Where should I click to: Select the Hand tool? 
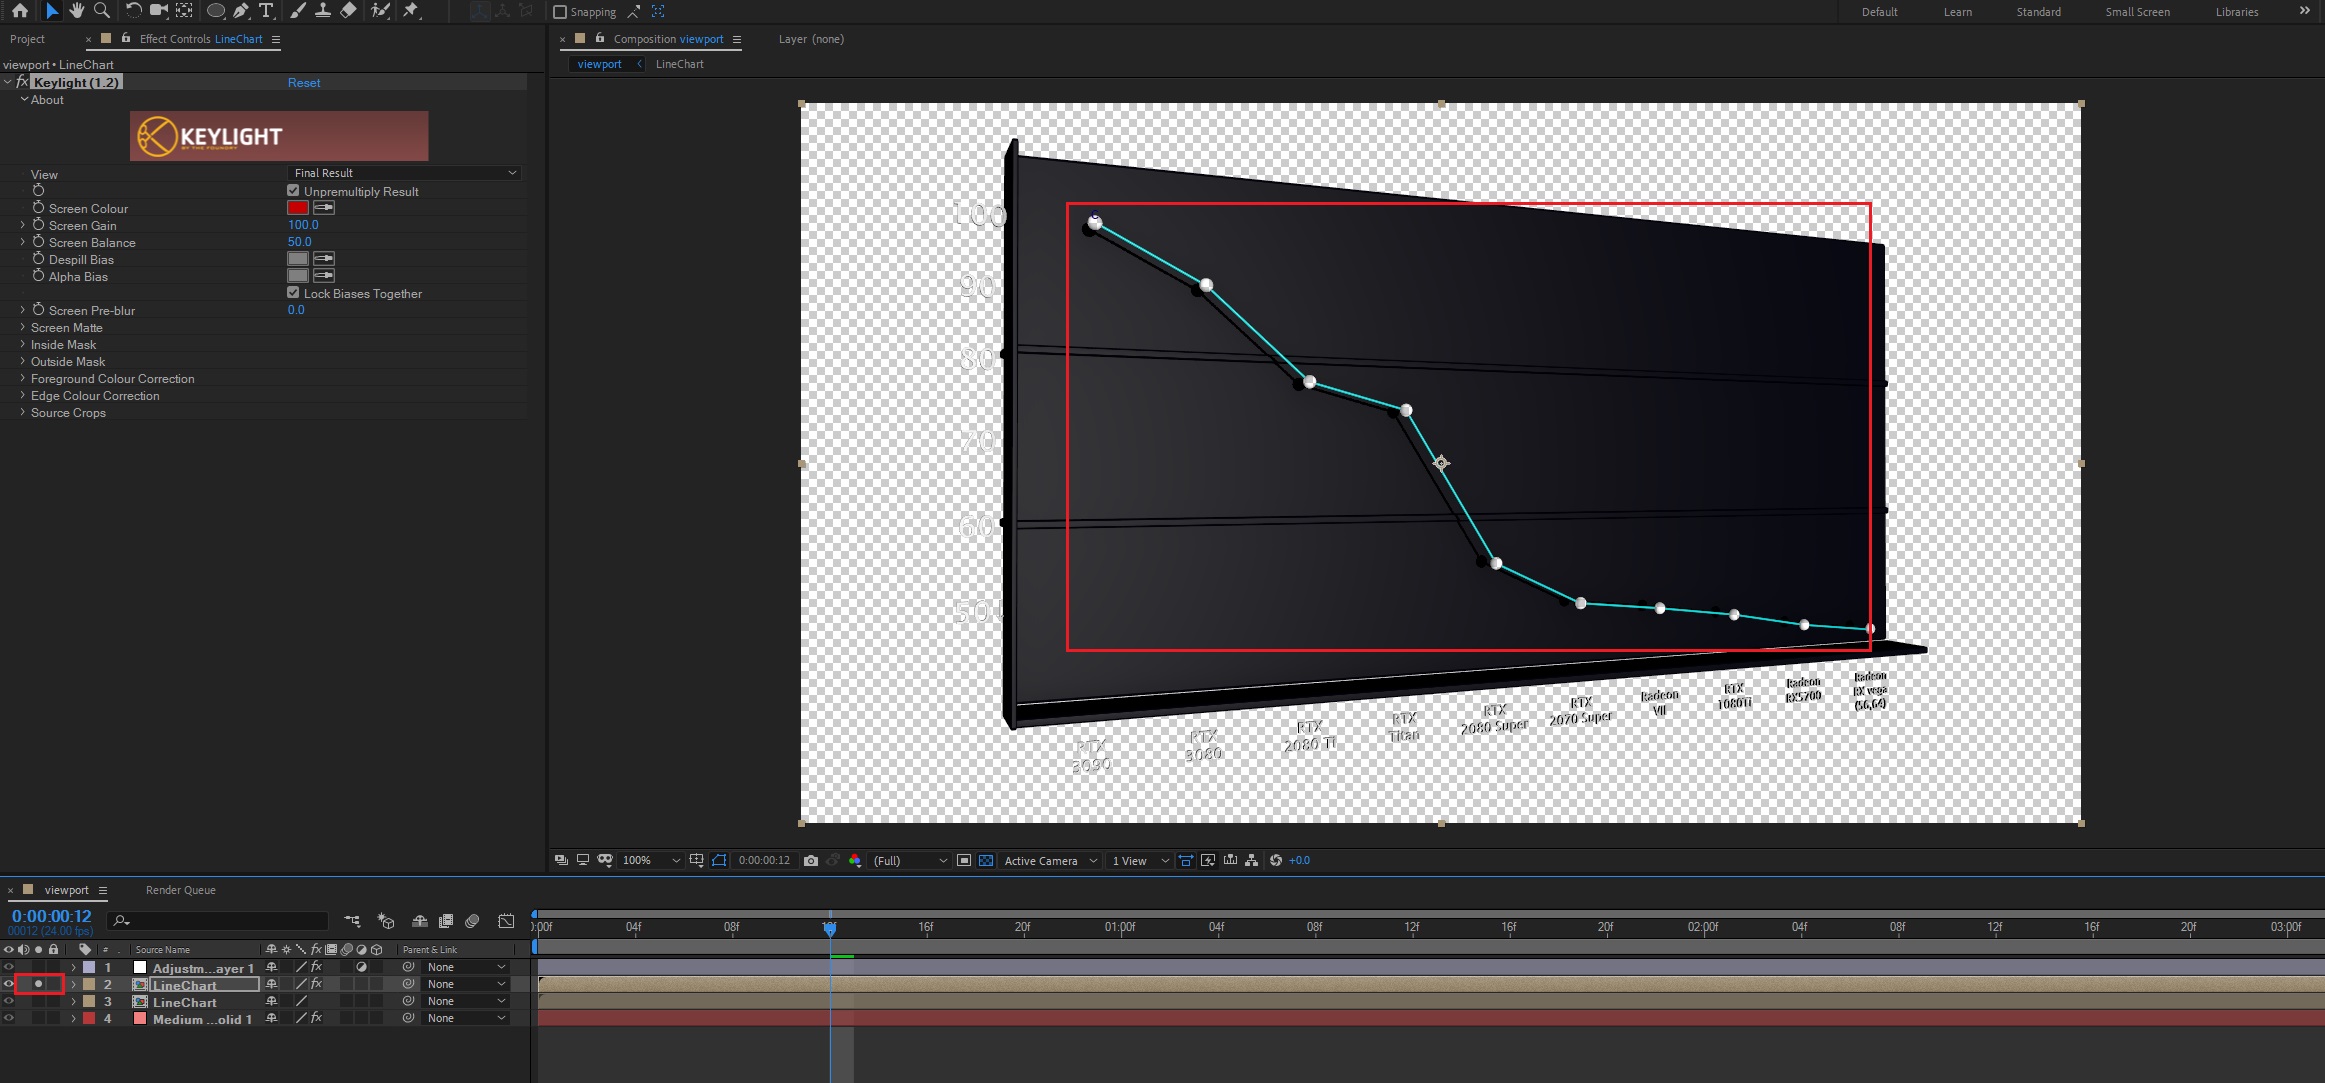coord(77,10)
